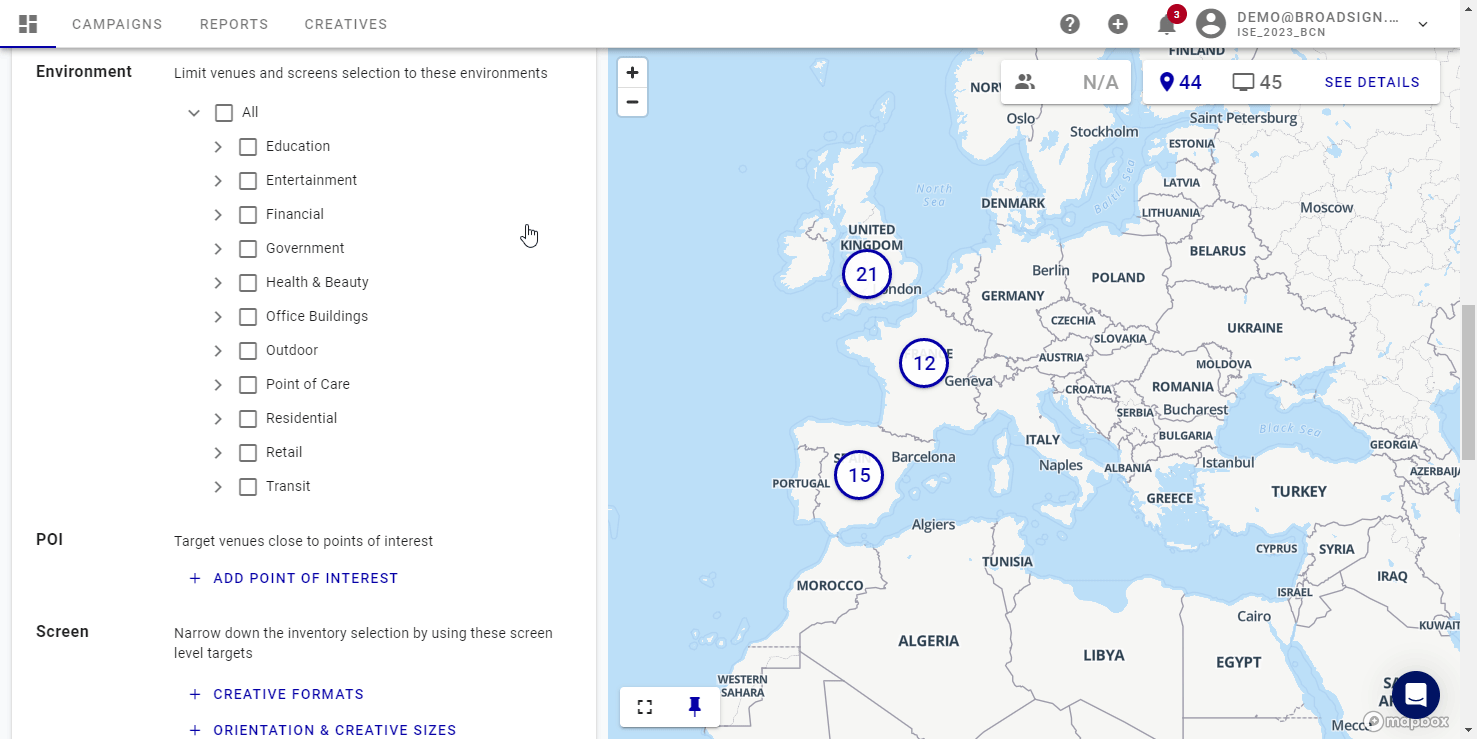
Task: Open the account dropdown next to DEMO@BROADSIGN
Action: click(1424, 23)
